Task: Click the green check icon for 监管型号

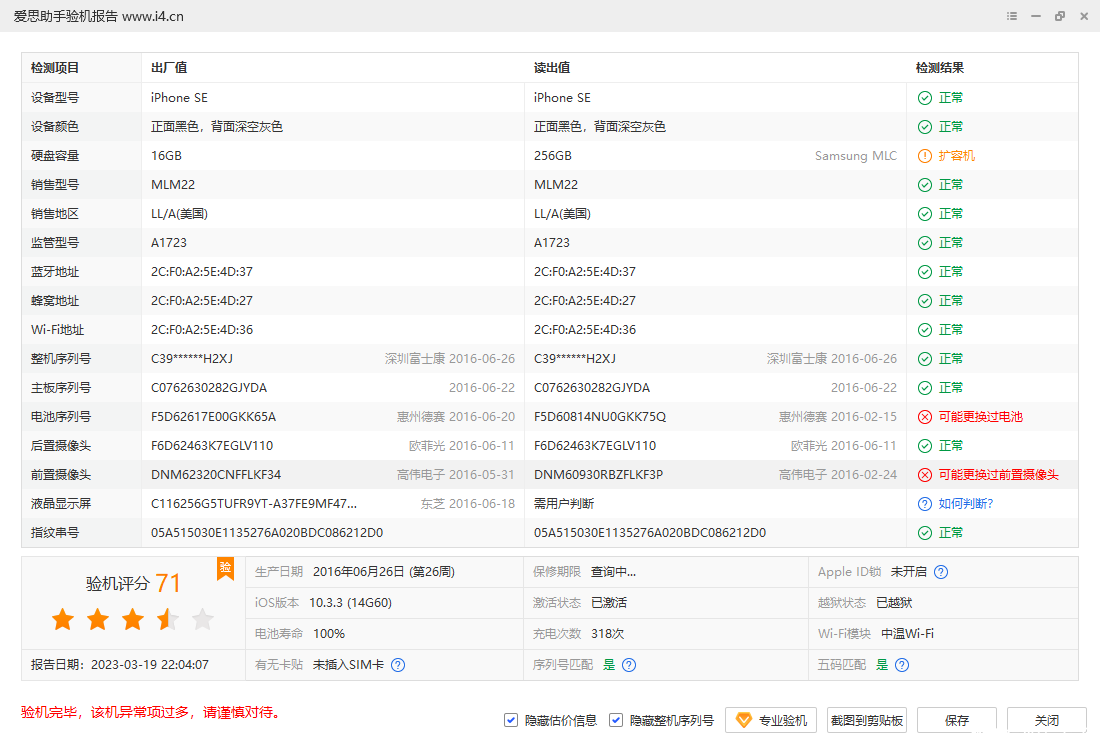Action: click(925, 243)
